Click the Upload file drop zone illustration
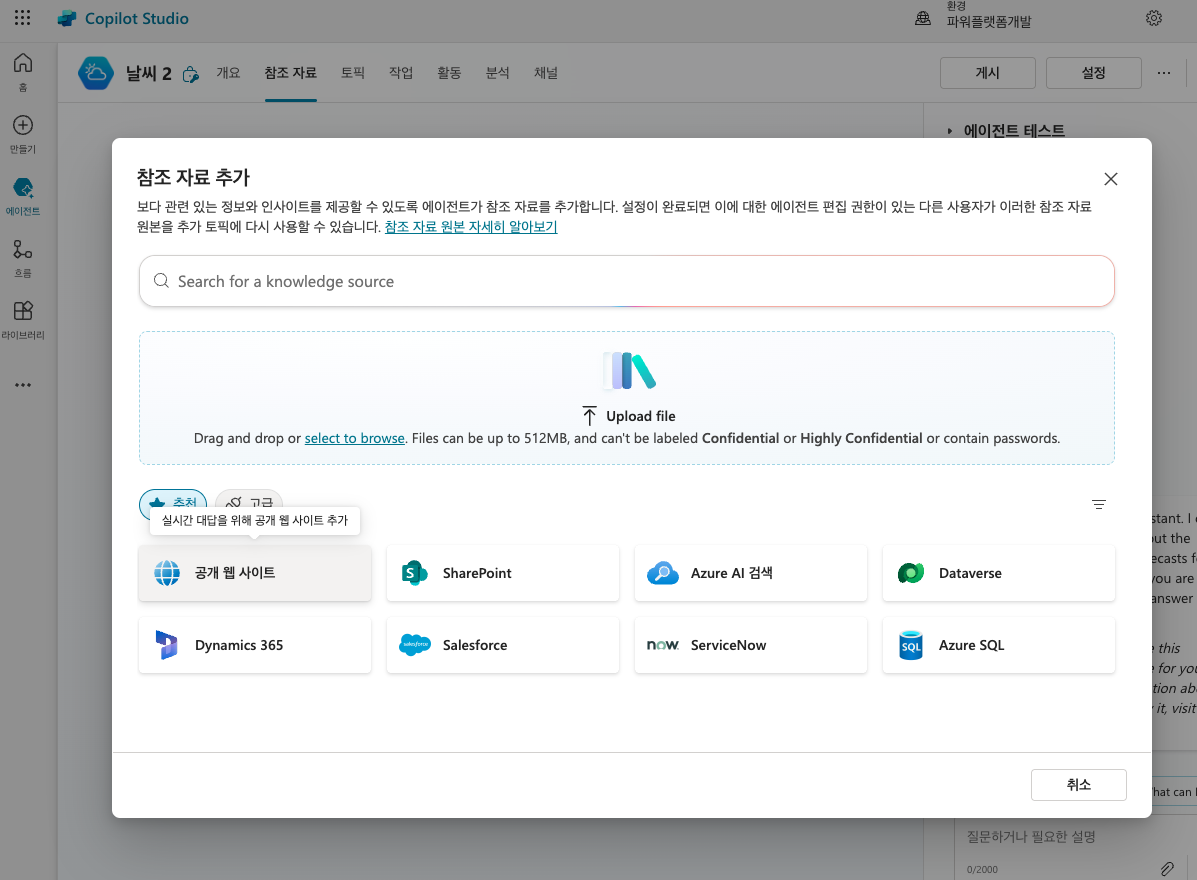Viewport: 1197px width, 880px height. click(629, 371)
